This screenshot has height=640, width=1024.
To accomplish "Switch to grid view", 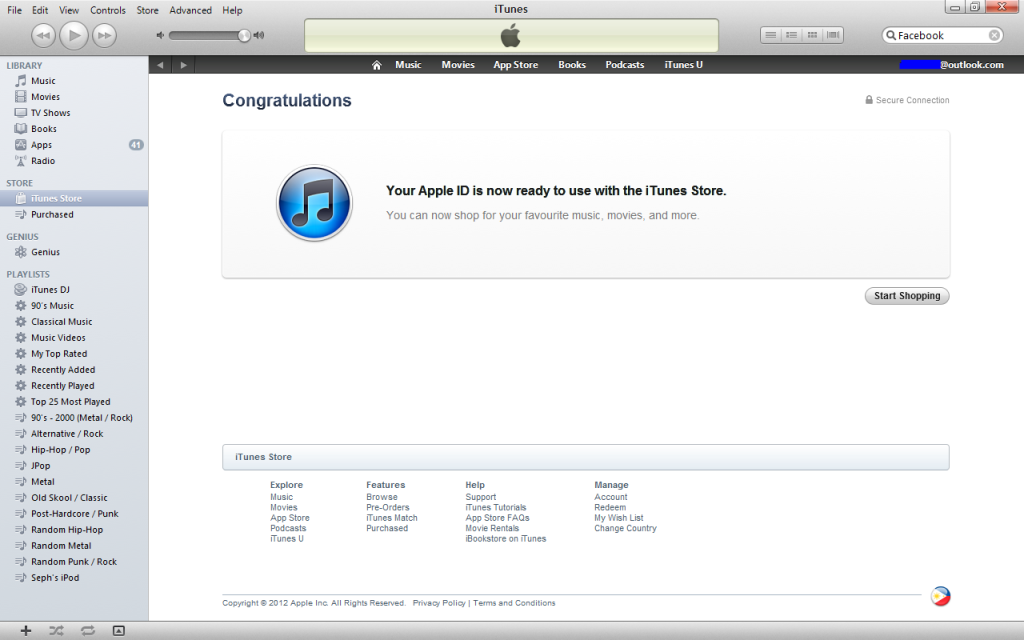I will pos(812,35).
